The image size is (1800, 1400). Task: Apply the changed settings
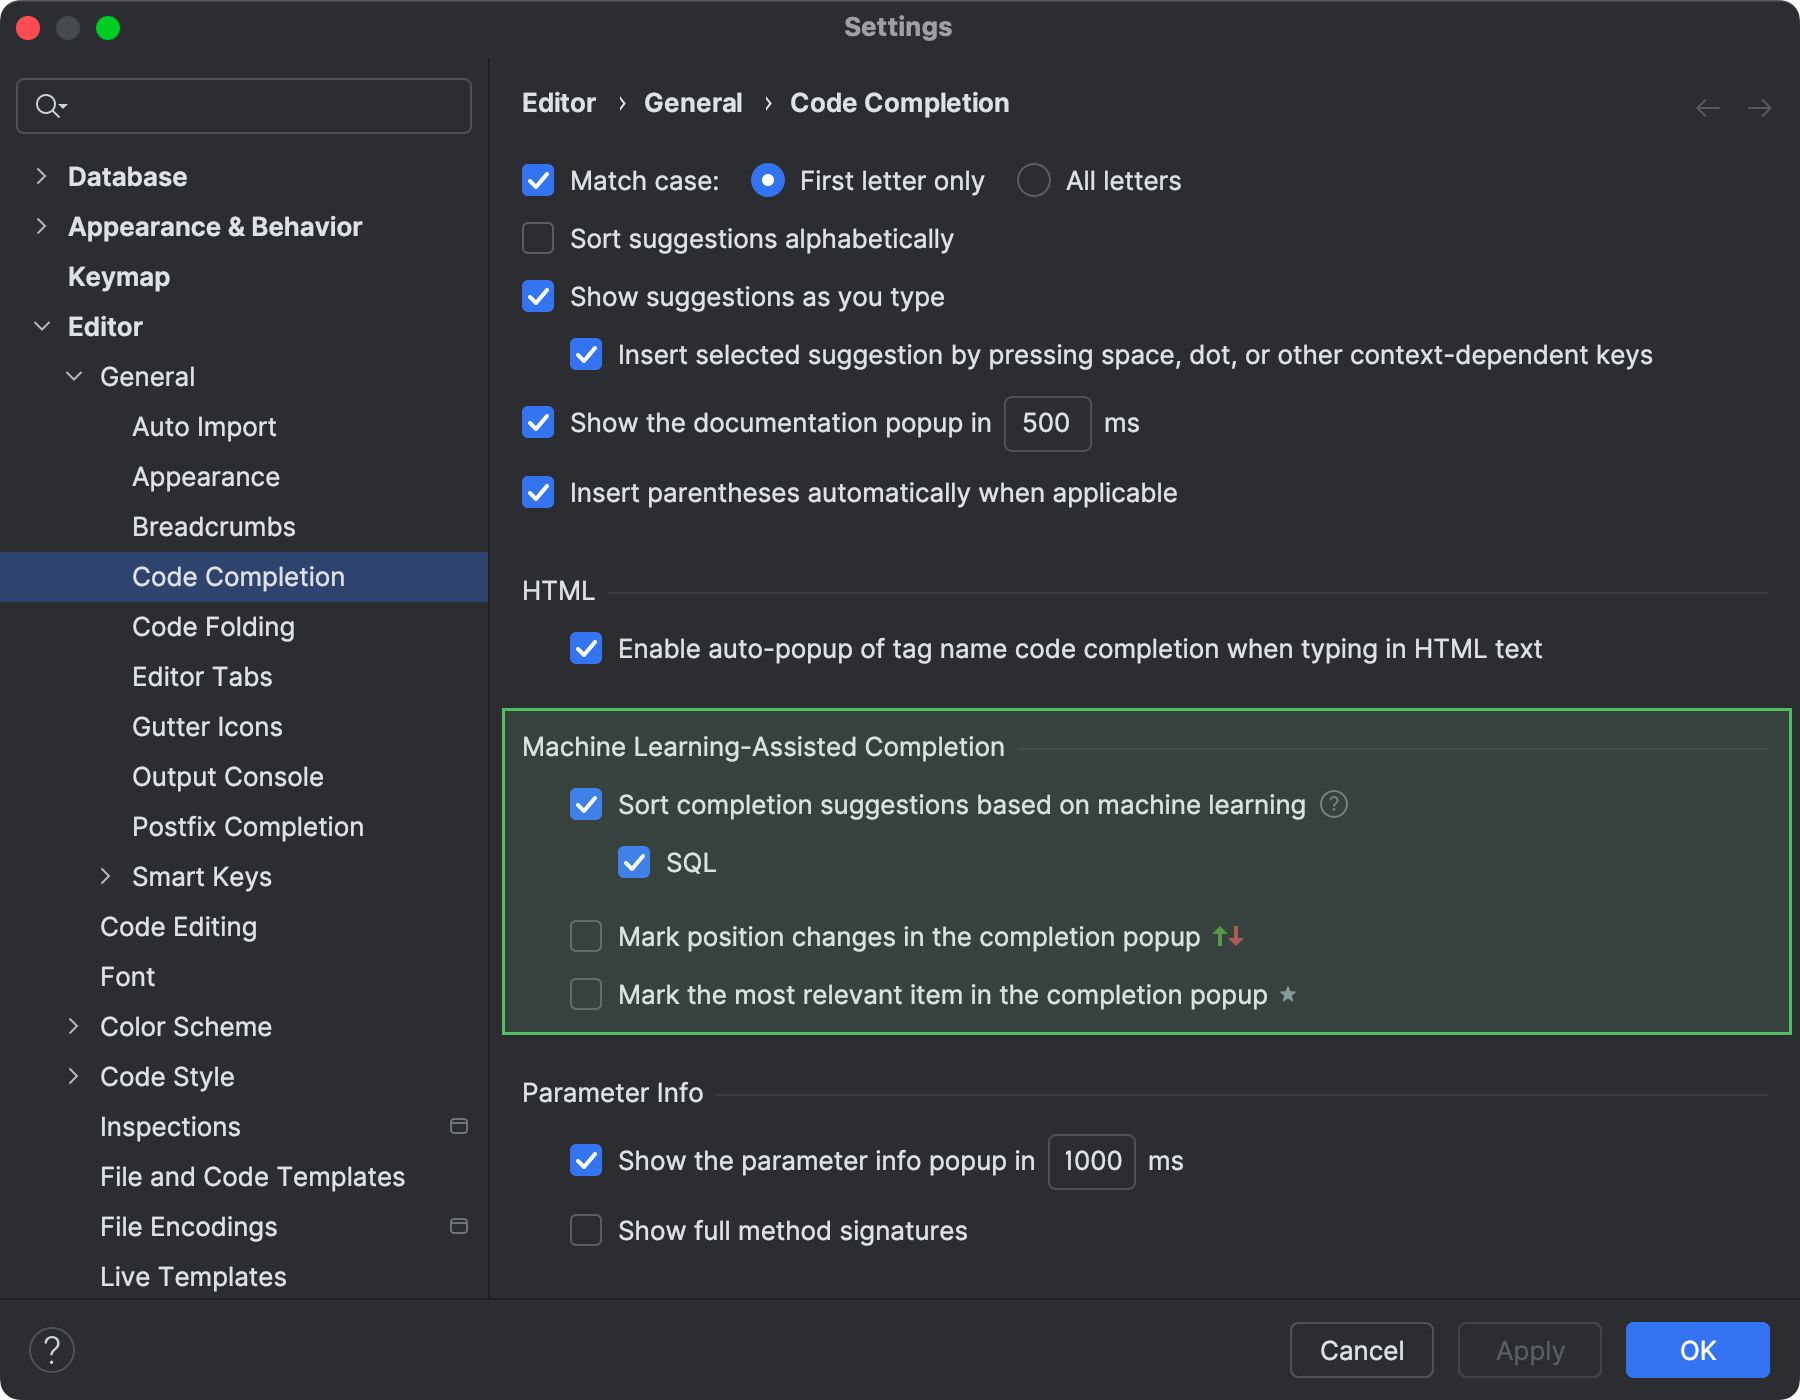(1528, 1350)
